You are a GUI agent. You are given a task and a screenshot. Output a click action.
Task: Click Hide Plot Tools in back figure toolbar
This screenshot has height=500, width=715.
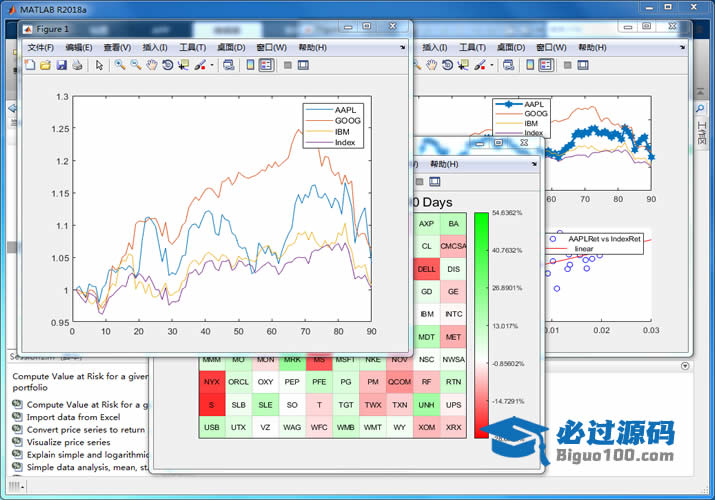(x=568, y=65)
